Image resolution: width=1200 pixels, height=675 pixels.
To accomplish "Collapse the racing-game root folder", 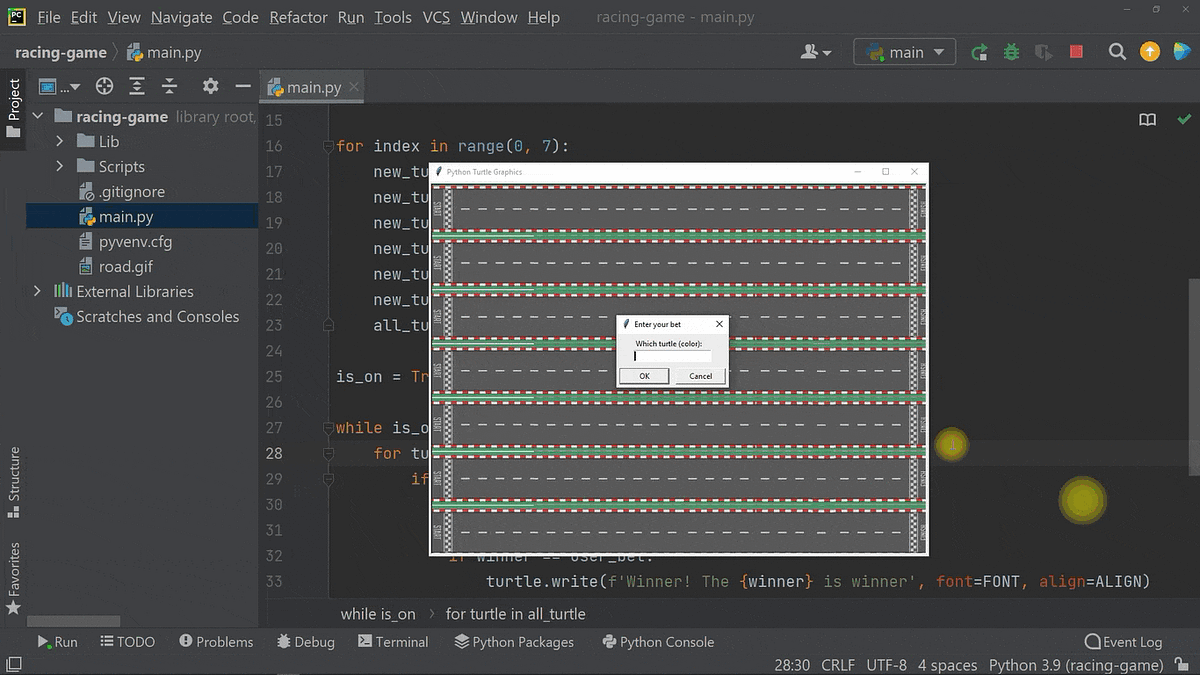I will (38, 116).
